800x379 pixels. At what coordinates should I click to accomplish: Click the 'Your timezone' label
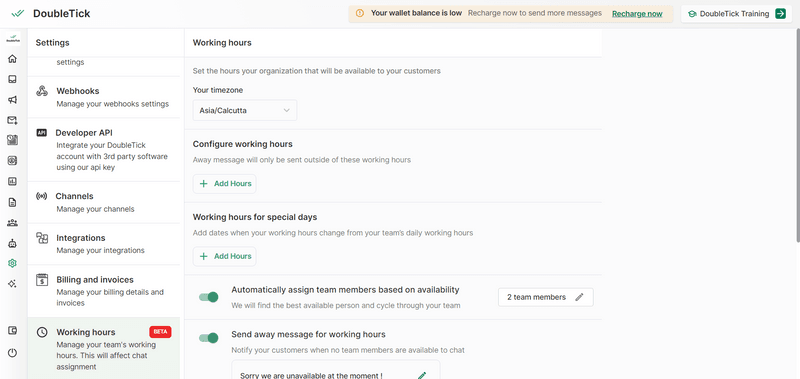coord(218,90)
